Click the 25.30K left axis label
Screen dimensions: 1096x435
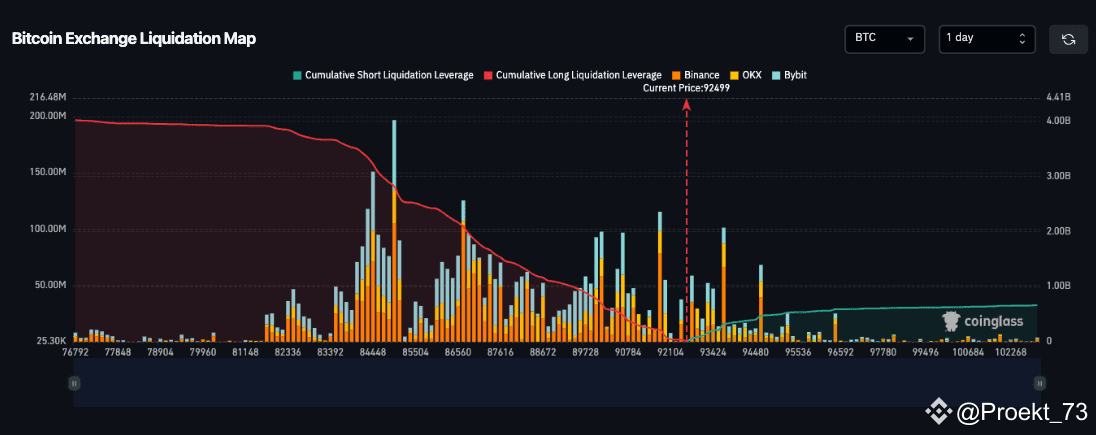point(50,342)
